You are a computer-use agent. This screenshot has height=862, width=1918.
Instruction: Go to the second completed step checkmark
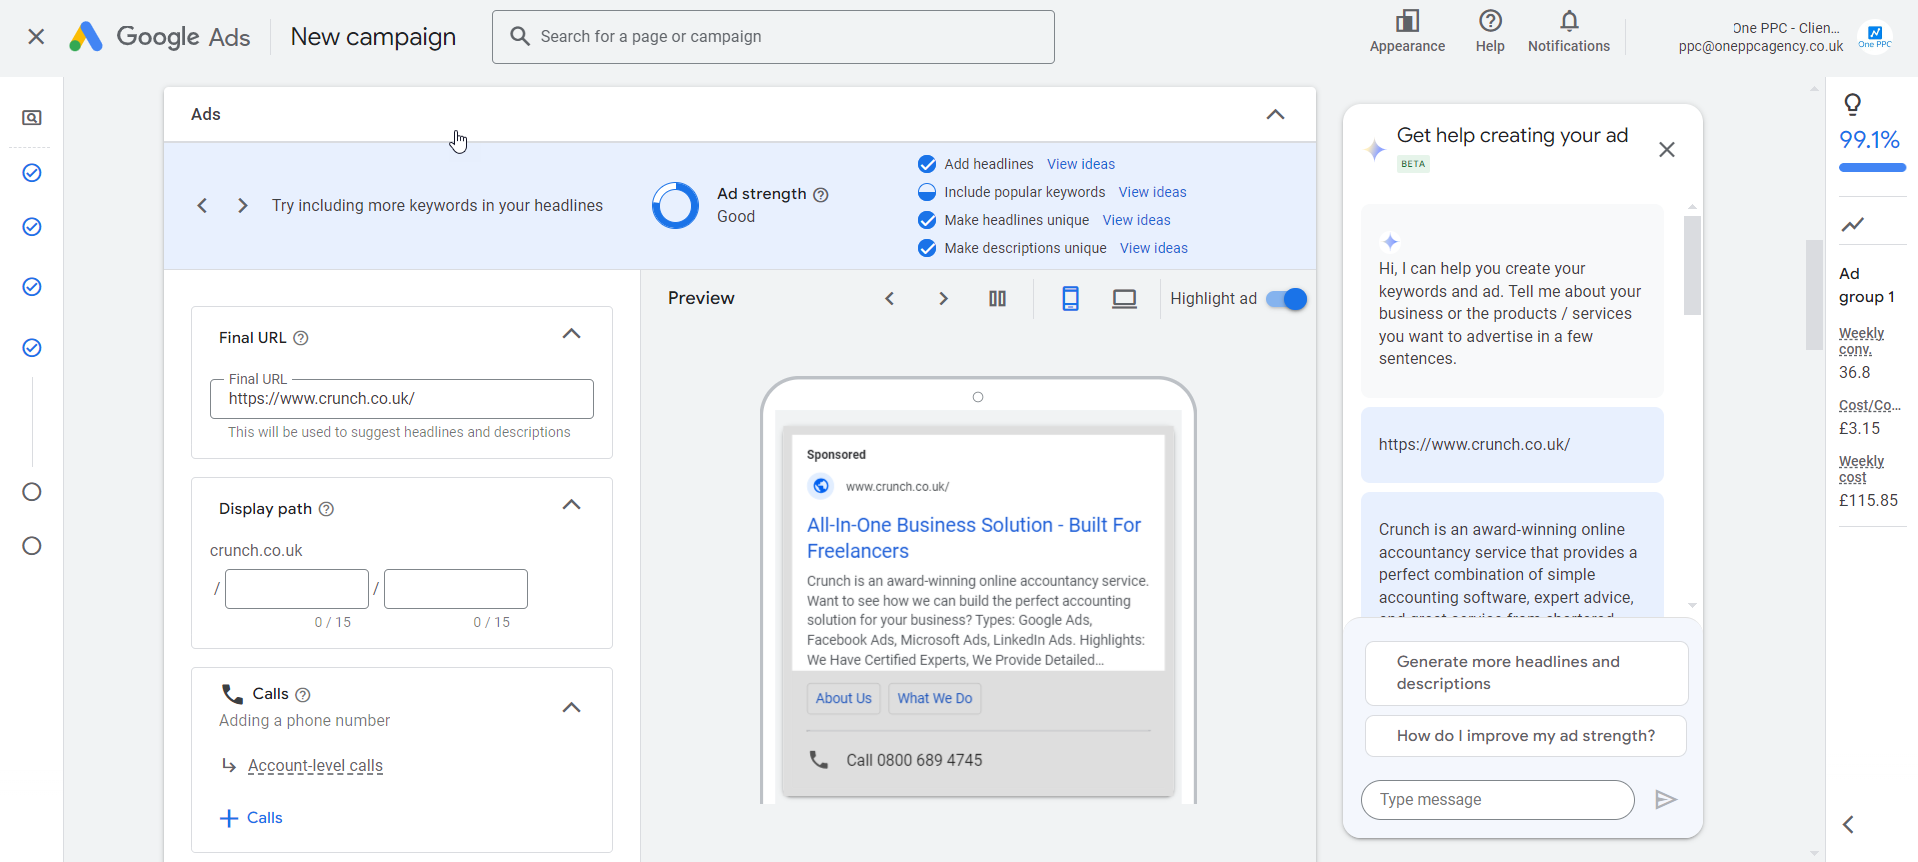coord(32,227)
